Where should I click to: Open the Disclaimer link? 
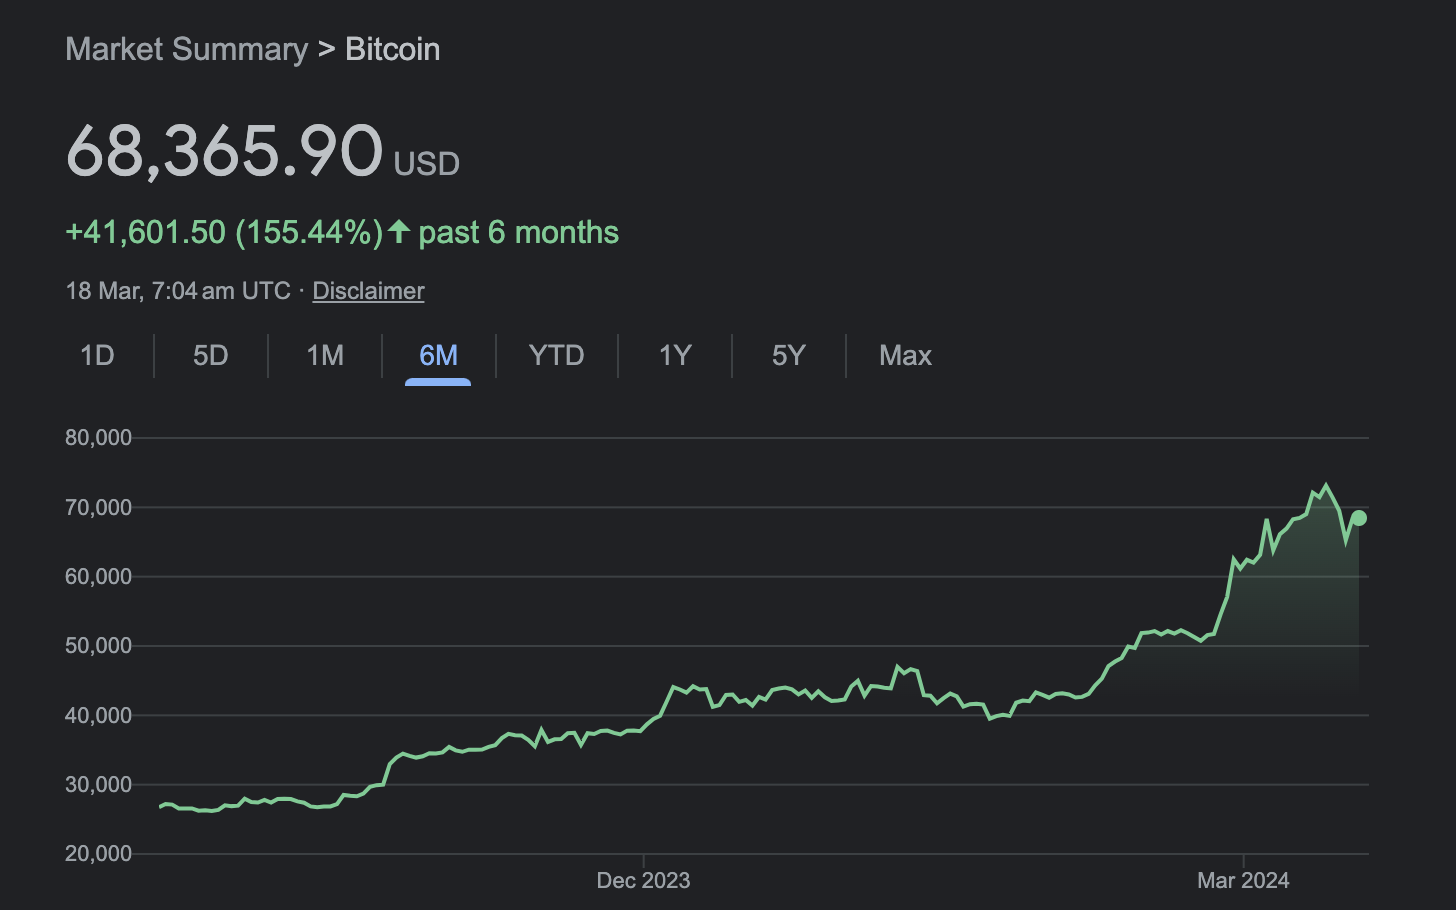click(x=368, y=291)
